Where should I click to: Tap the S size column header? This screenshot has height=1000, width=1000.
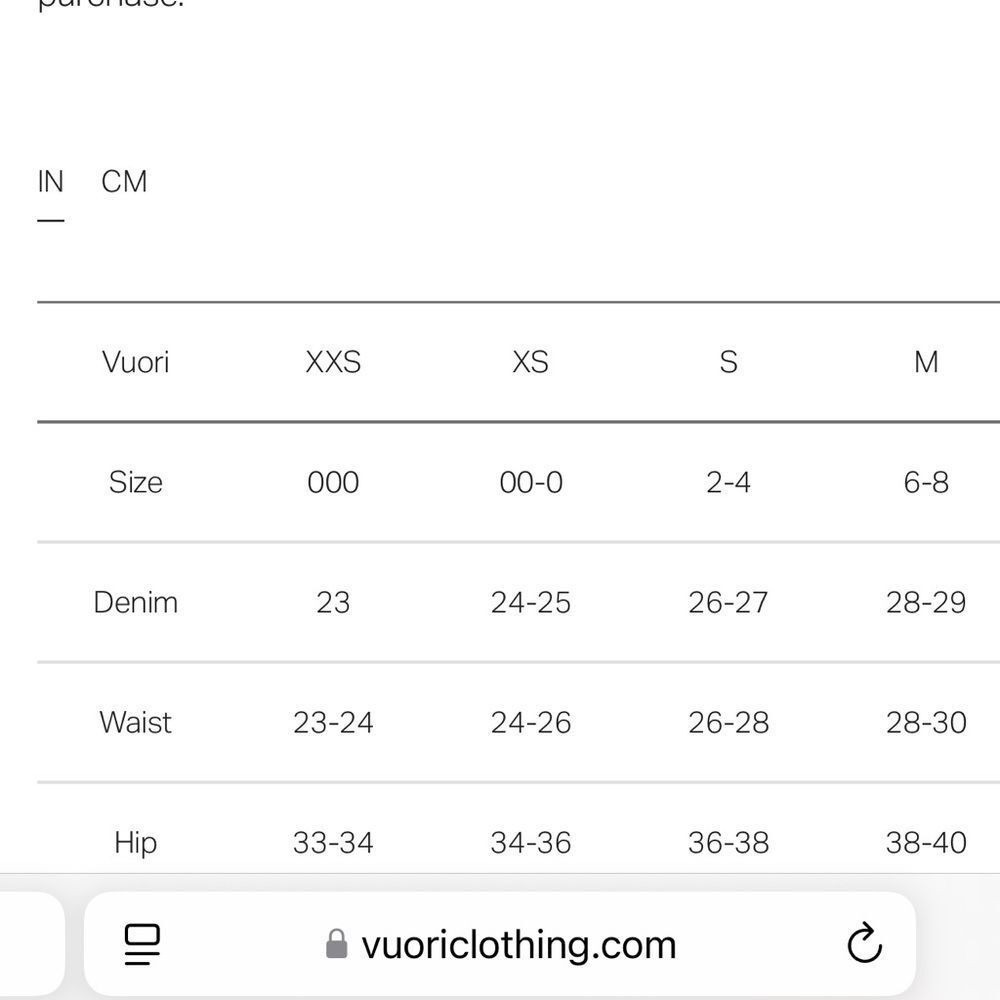728,362
